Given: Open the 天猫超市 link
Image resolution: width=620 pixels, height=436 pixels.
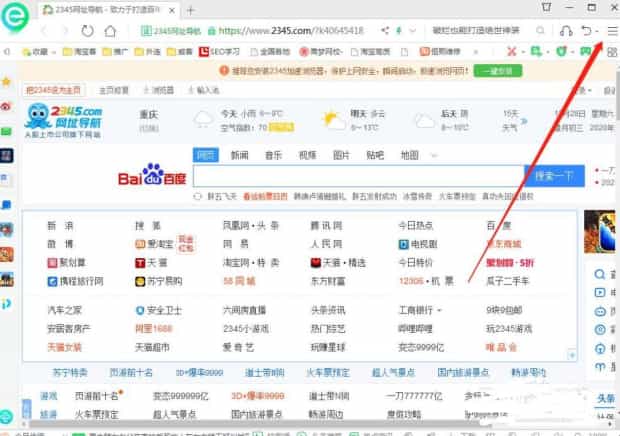Looking at the screenshot, I should (x=152, y=347).
